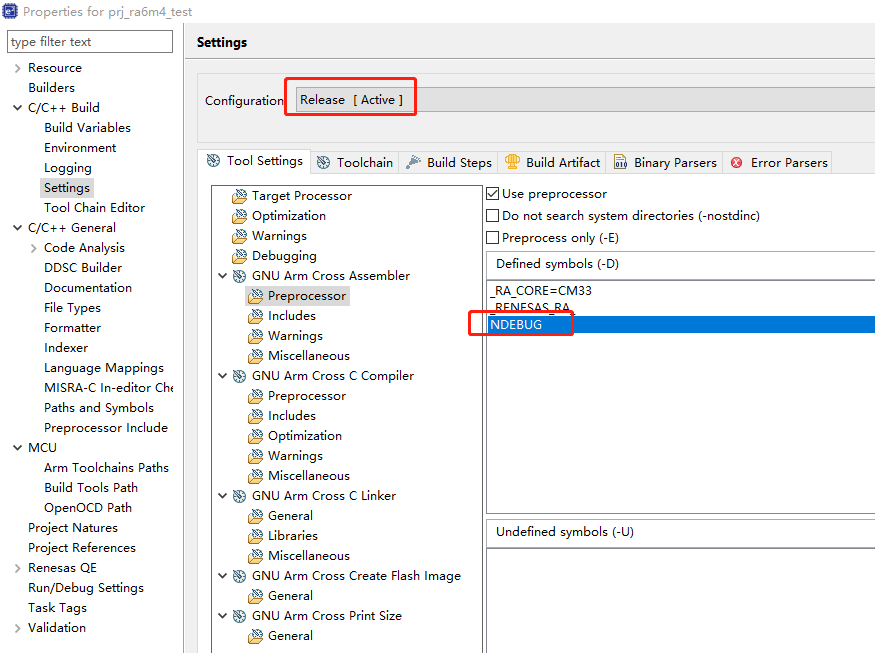Open the Build Steps tab
The height and width of the screenshot is (653, 875).
click(x=449, y=162)
